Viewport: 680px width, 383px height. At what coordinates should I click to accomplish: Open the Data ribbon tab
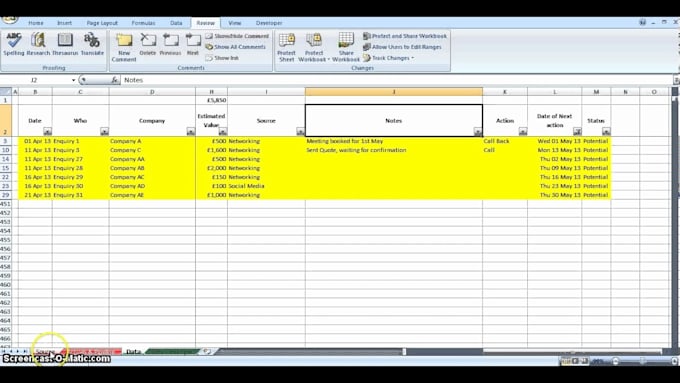coord(176,23)
